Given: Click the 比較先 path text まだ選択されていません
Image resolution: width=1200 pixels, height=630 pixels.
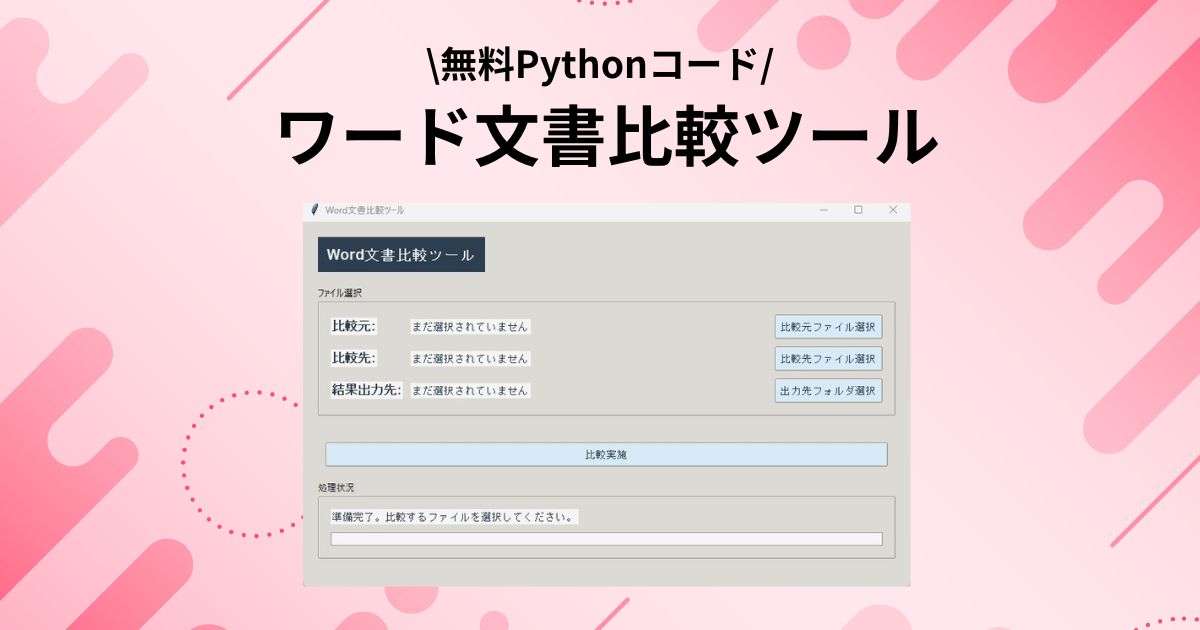Looking at the screenshot, I should (470, 358).
